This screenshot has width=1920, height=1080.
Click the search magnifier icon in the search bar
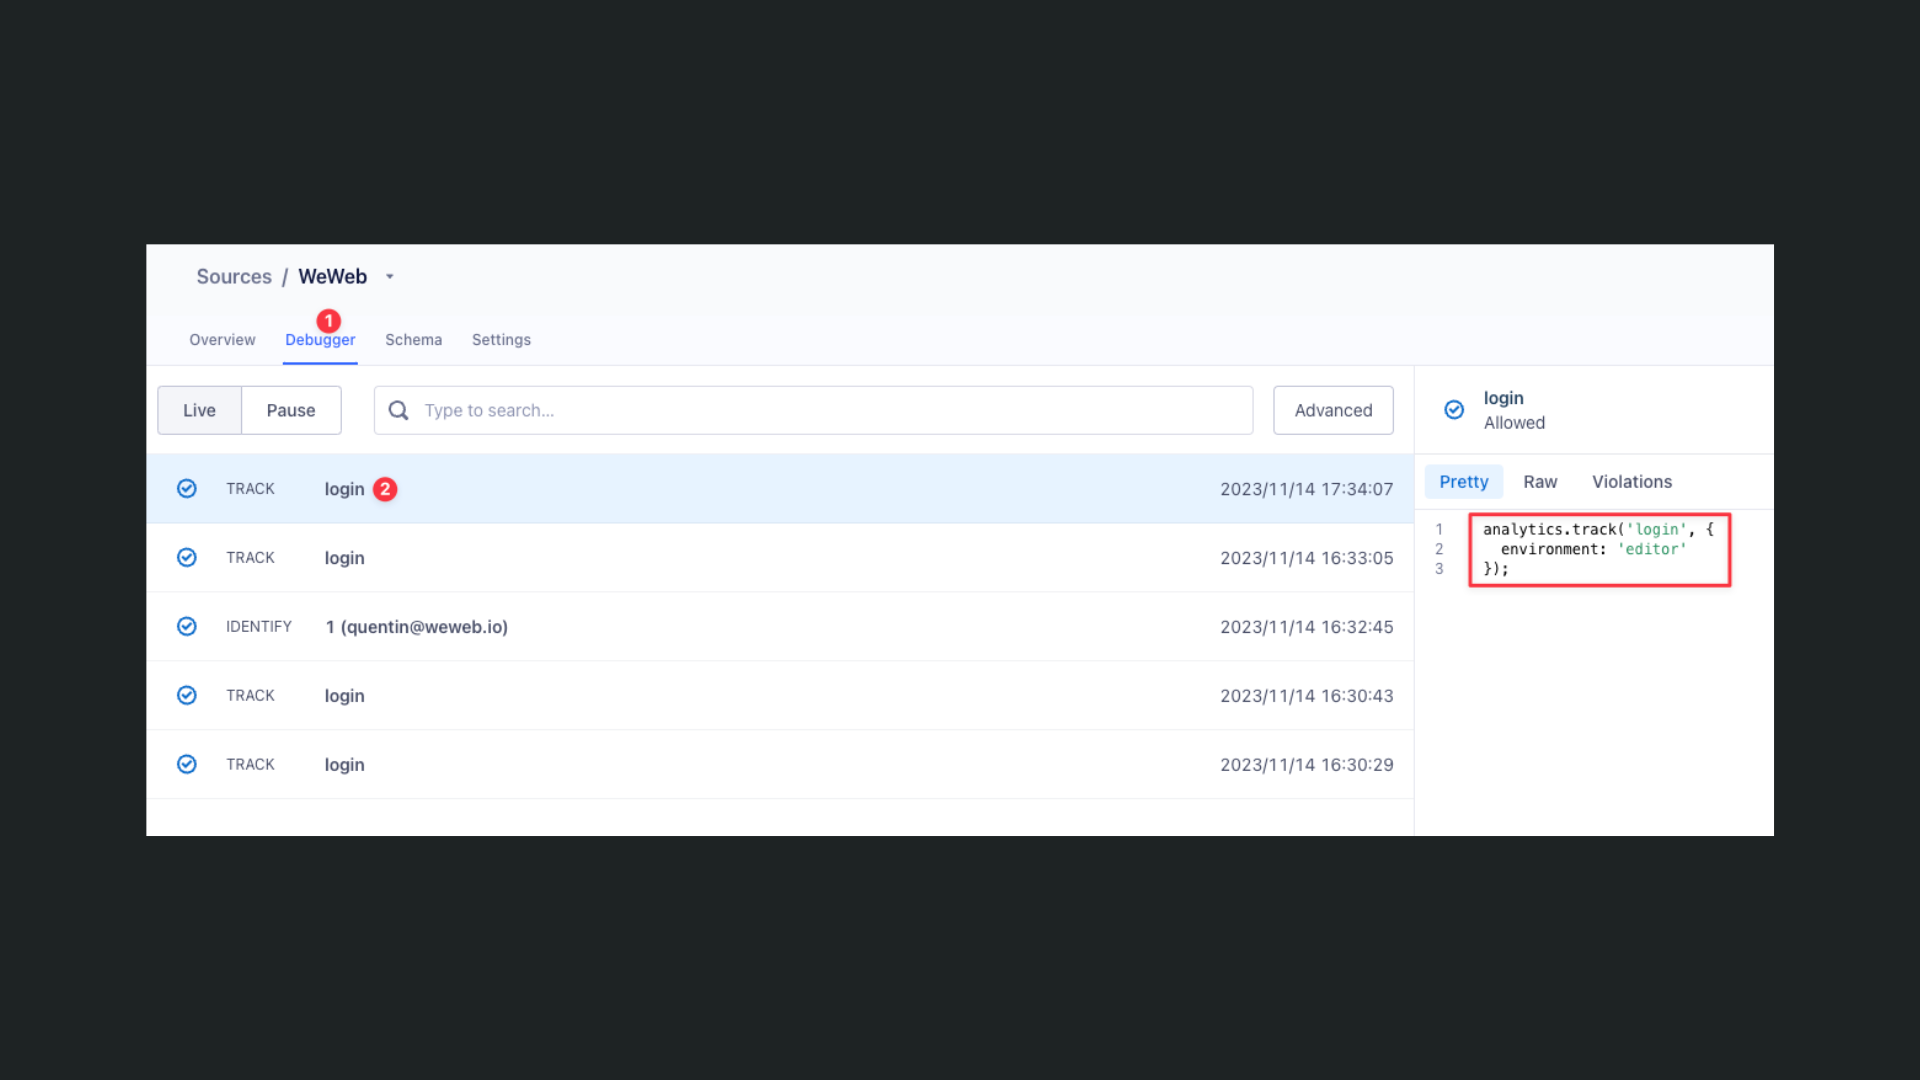(x=398, y=410)
